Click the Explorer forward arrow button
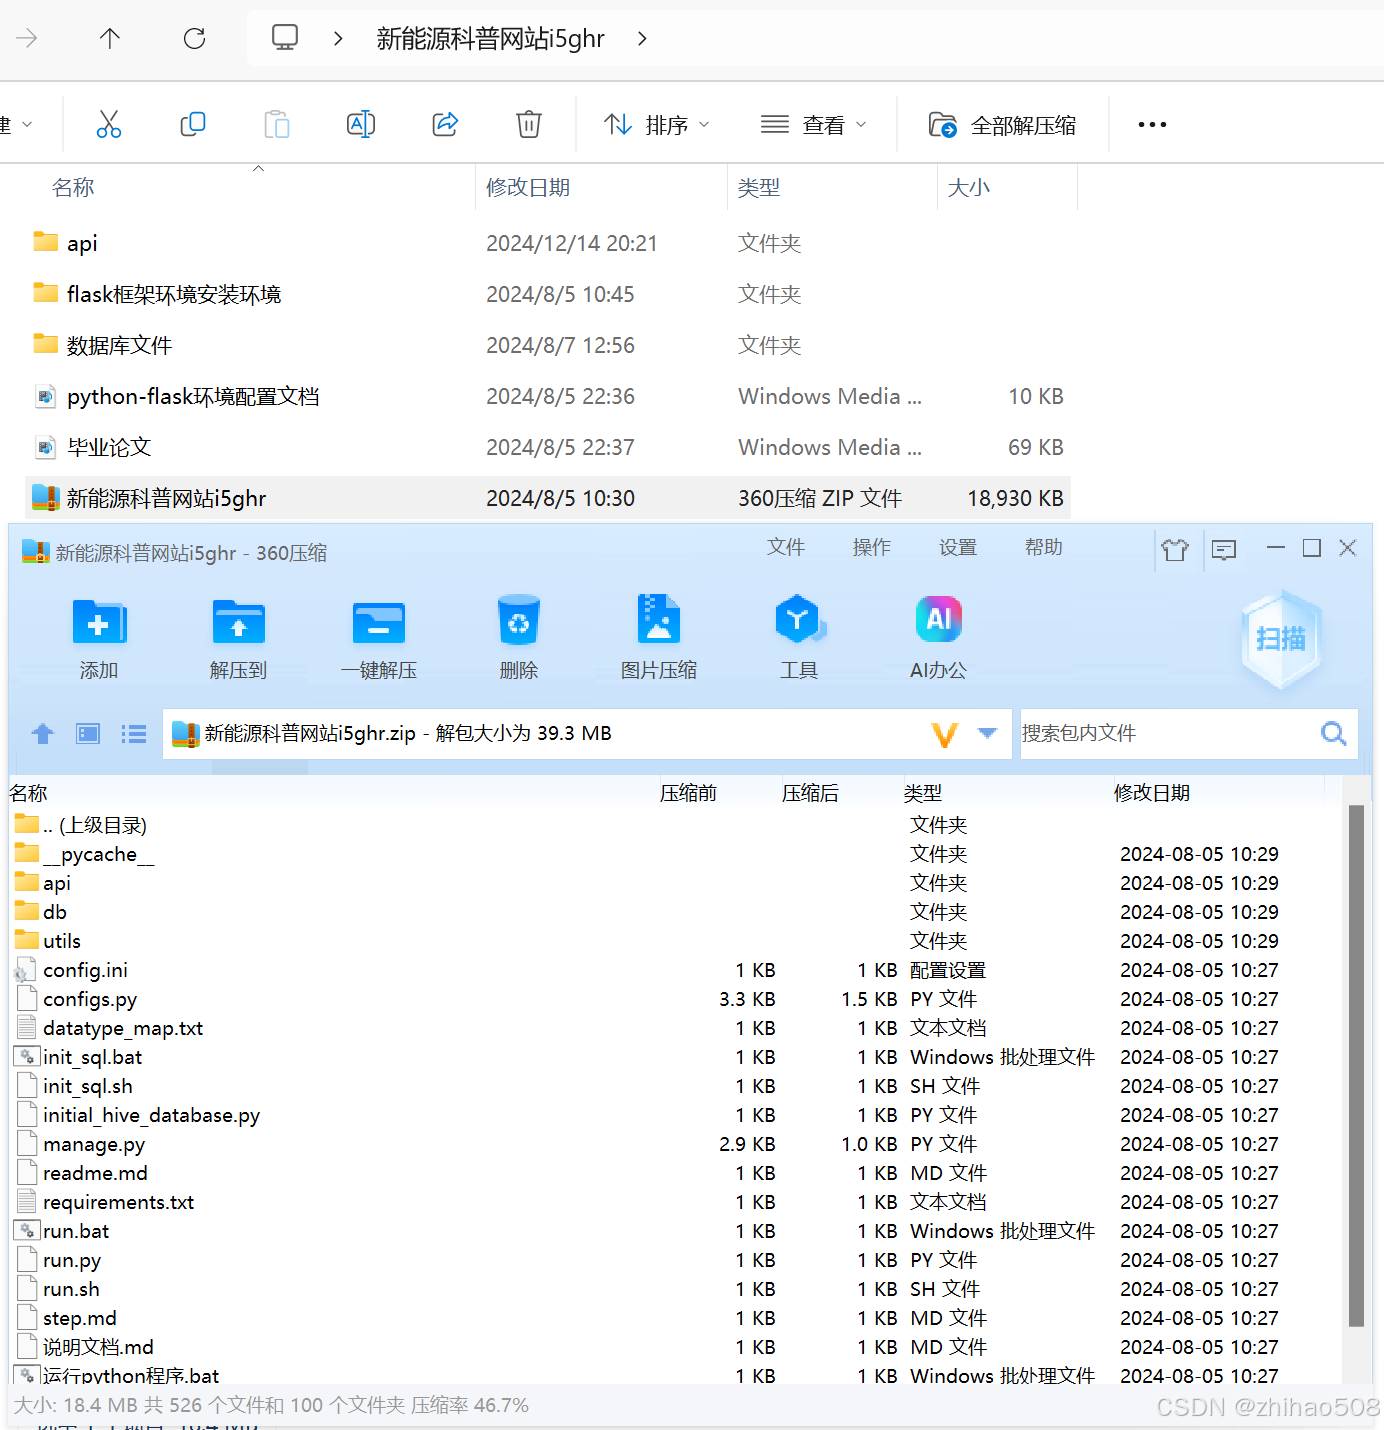The width and height of the screenshot is (1384, 1430). coord(27,38)
